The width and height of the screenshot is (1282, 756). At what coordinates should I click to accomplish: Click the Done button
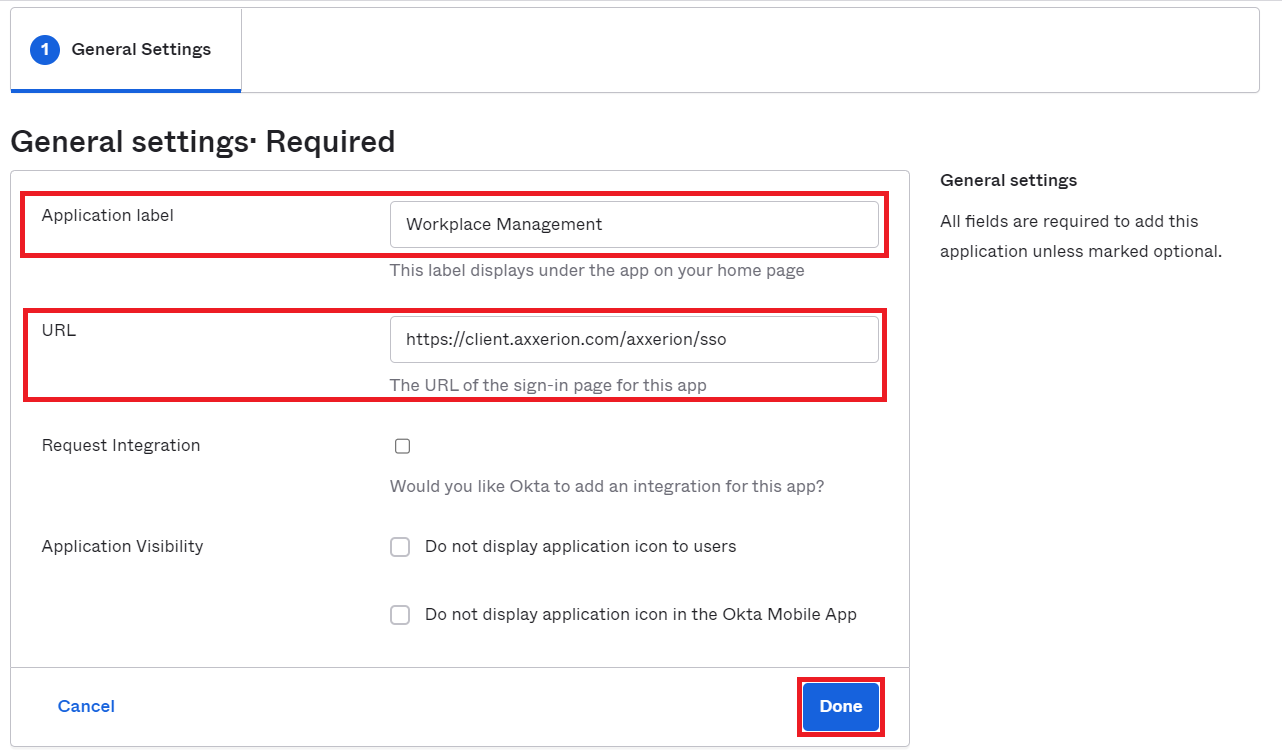click(841, 707)
